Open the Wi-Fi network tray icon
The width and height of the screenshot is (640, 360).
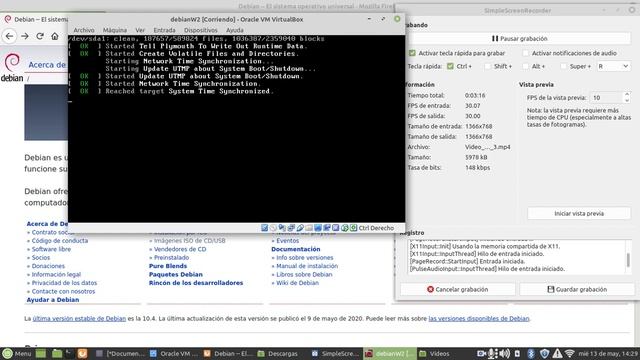[x=569, y=353]
